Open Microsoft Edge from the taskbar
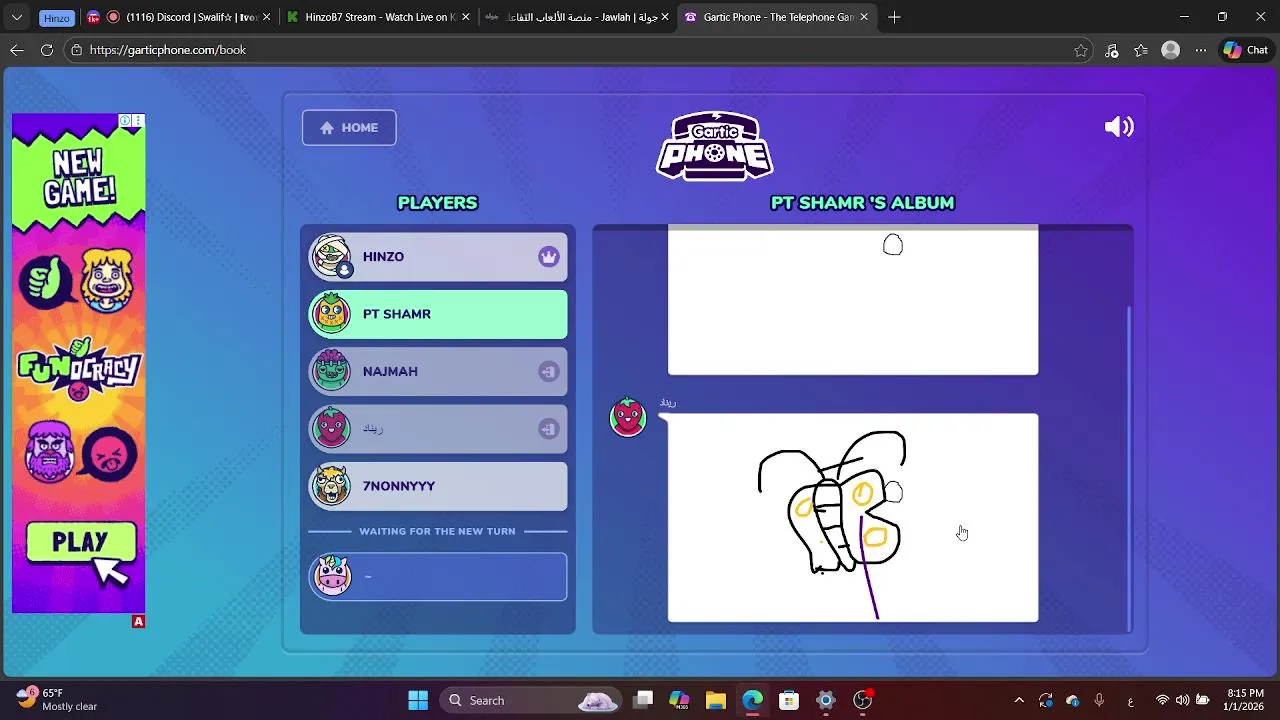The image size is (1280, 720). [x=752, y=700]
